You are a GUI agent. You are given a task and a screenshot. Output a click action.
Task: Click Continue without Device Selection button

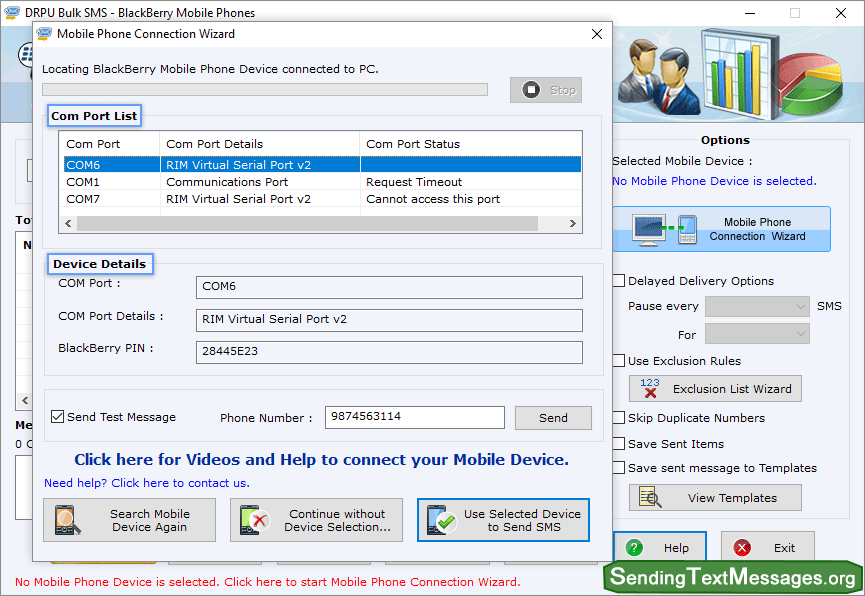317,520
